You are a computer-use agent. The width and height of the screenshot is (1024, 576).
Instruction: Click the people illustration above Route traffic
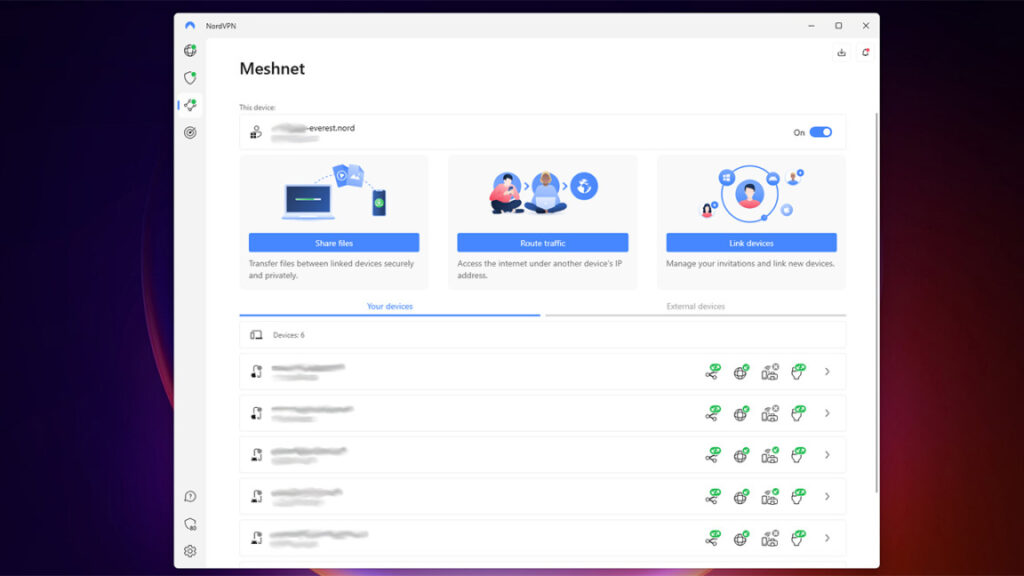543,193
